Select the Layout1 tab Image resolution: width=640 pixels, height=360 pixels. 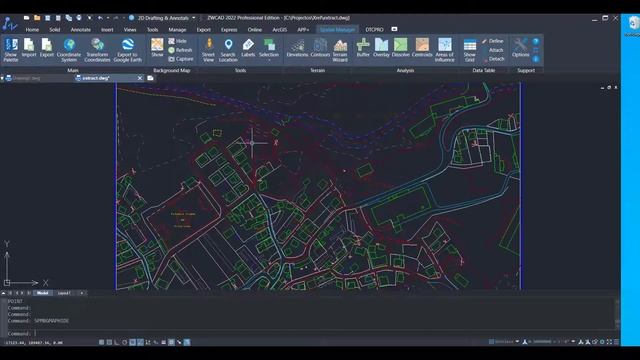pyautogui.click(x=64, y=293)
